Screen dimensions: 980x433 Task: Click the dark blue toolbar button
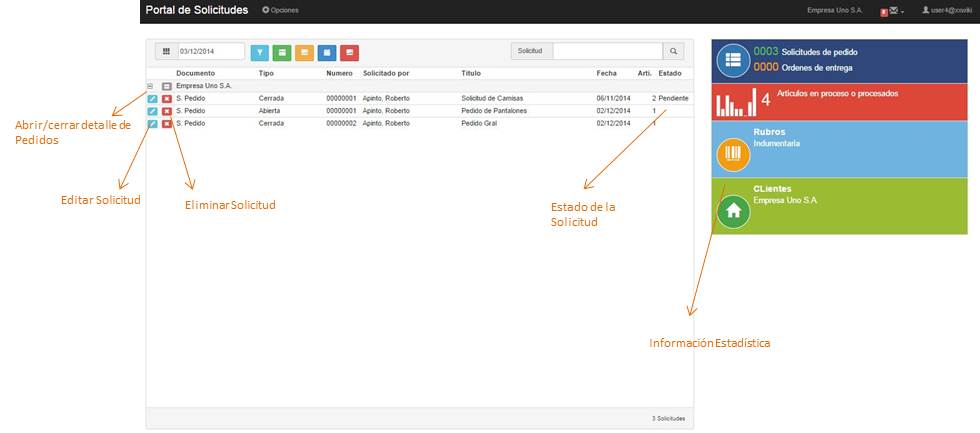(326, 52)
